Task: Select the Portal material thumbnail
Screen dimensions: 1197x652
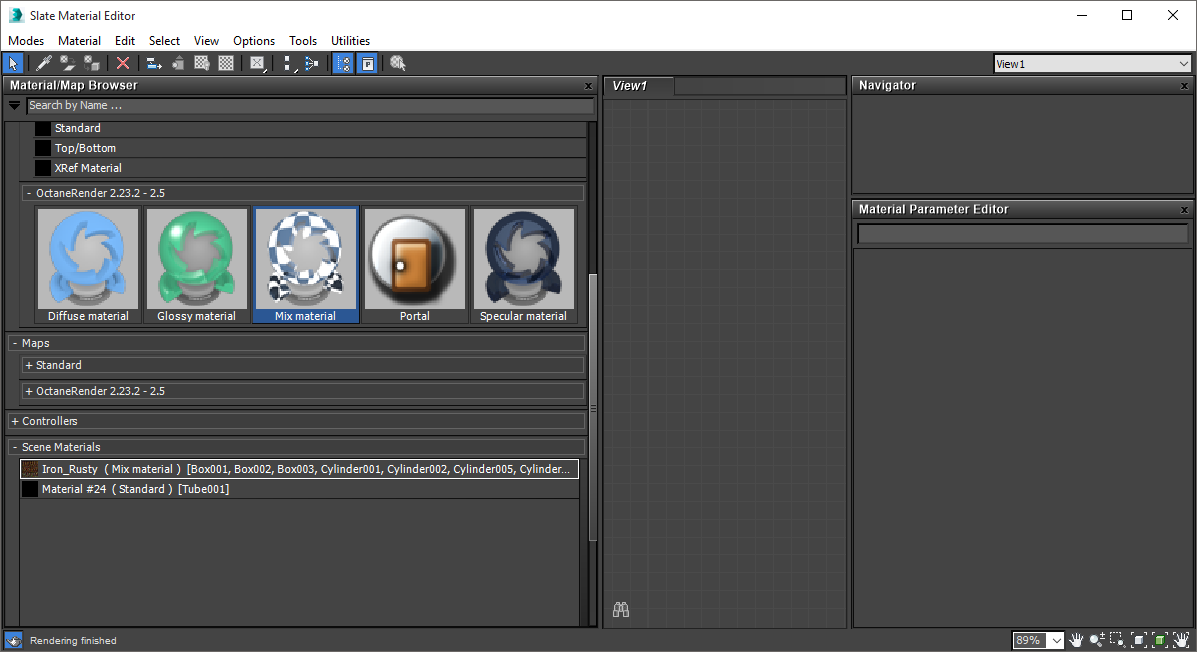Action: (x=415, y=265)
